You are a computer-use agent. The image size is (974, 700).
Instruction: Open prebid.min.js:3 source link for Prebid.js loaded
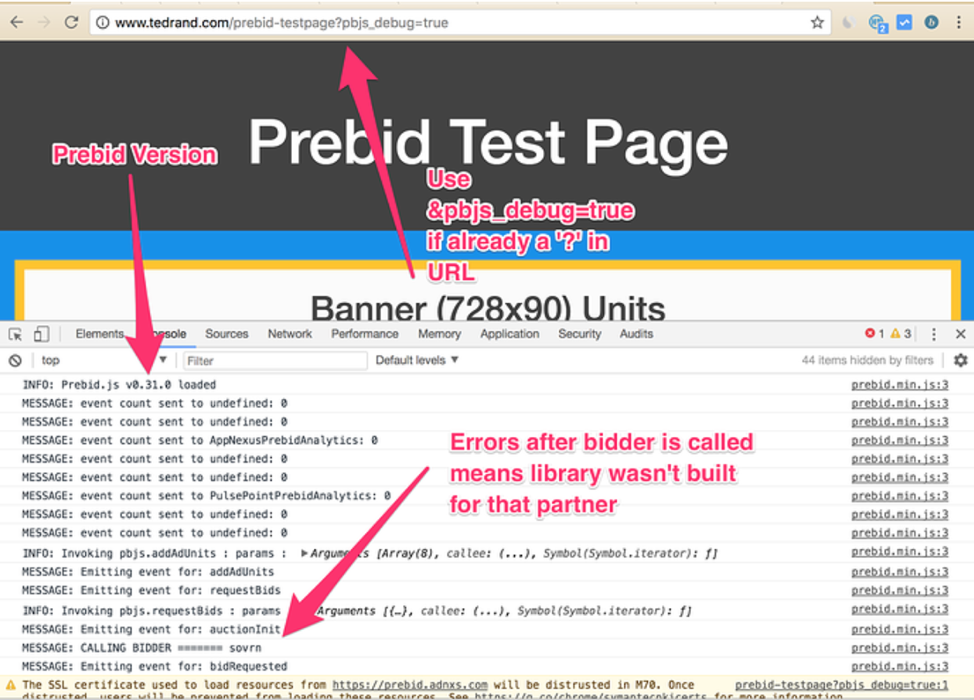[x=899, y=385]
